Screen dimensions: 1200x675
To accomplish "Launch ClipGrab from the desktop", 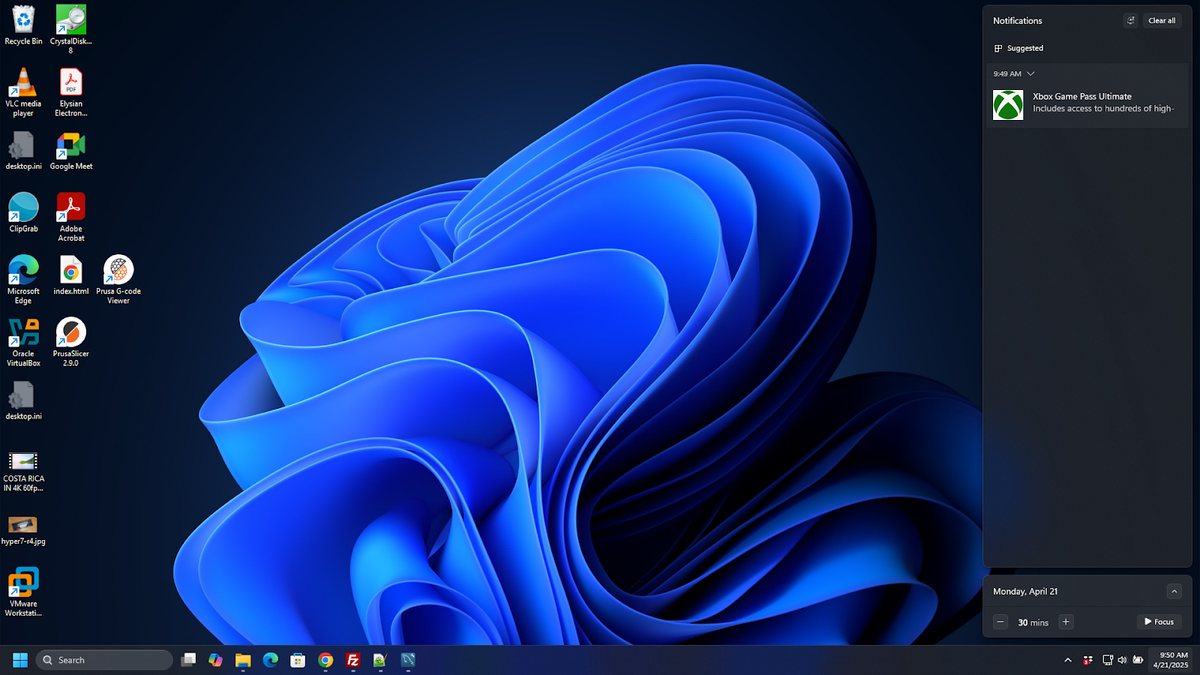I will pos(23,213).
